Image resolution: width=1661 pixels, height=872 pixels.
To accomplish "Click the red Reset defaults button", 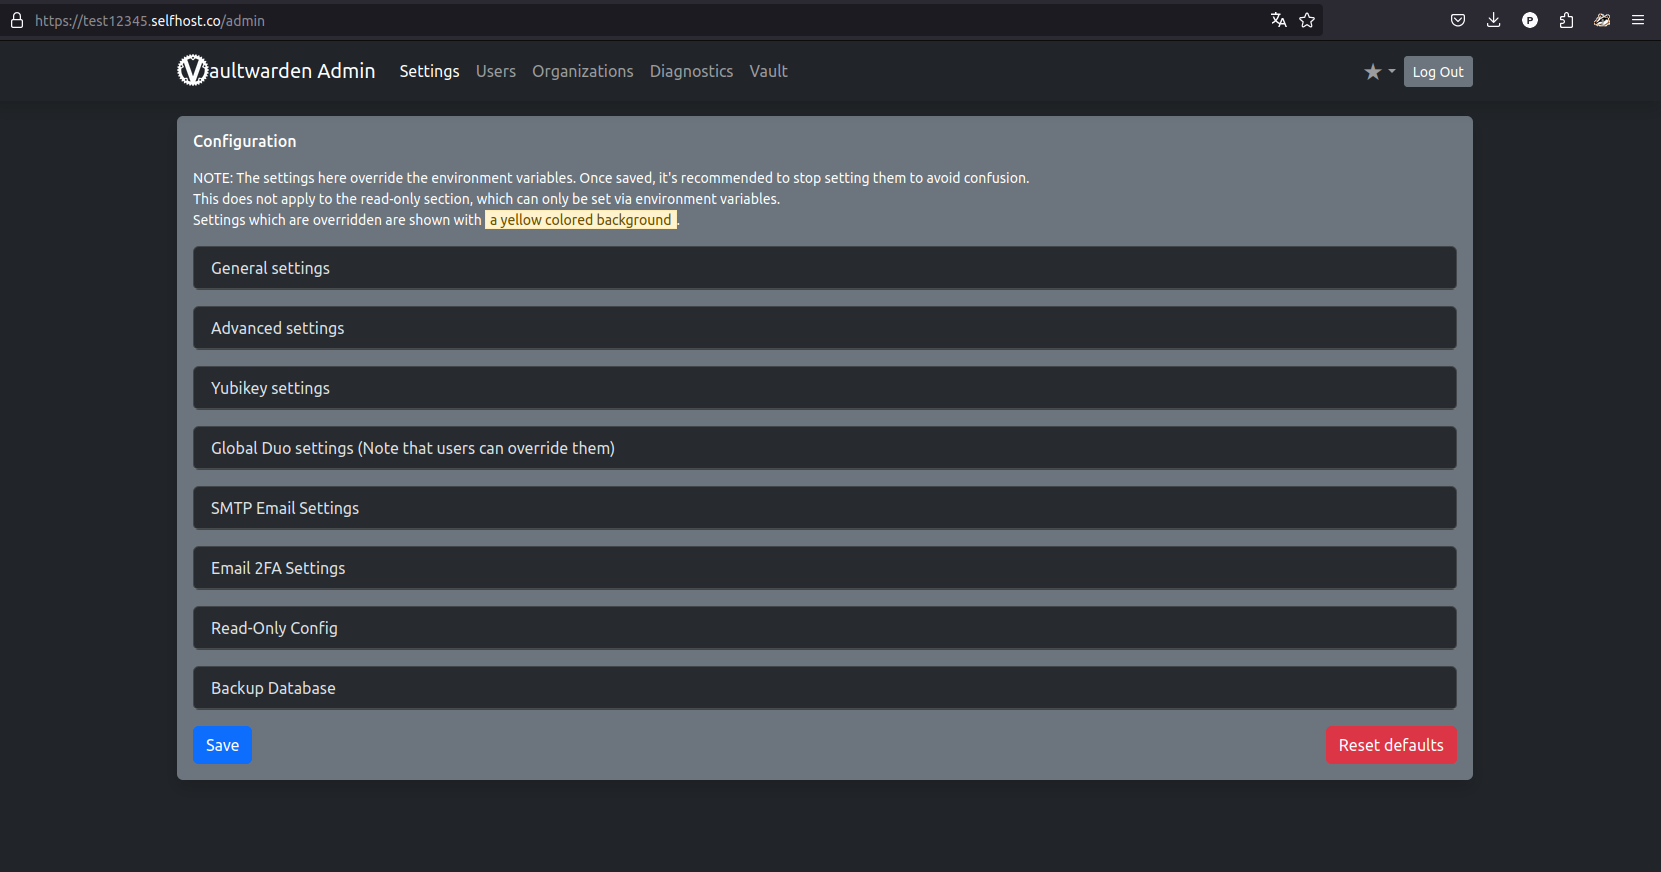I will click(x=1390, y=745).
